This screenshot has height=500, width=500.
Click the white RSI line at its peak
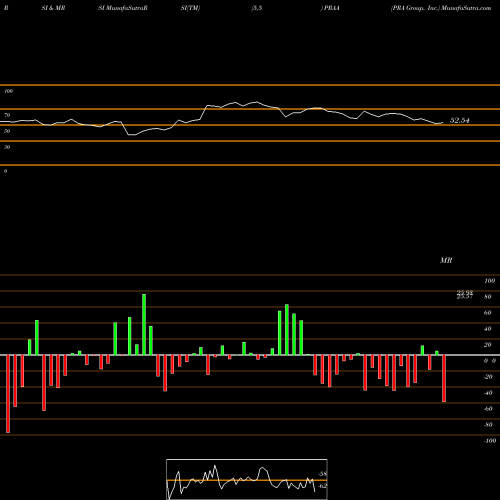(256, 102)
